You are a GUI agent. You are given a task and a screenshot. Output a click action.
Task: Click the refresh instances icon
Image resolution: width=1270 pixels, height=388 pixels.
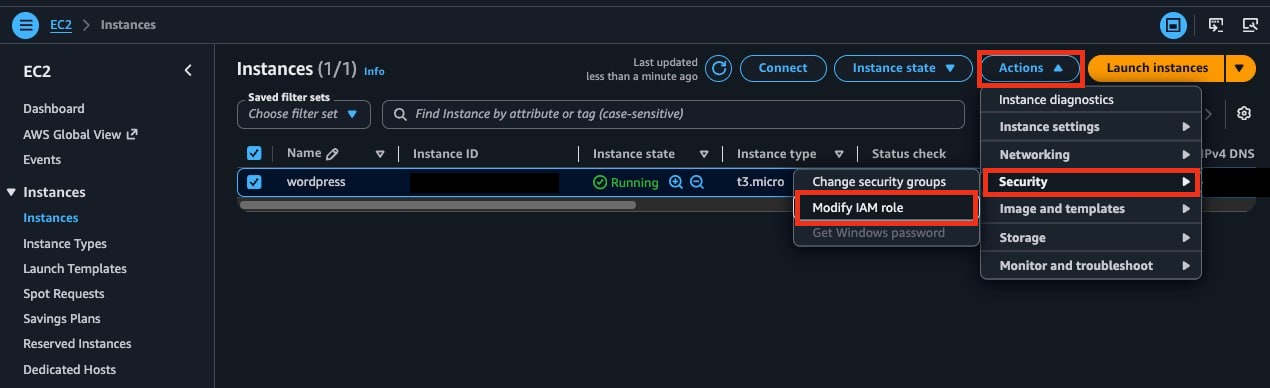(x=718, y=68)
